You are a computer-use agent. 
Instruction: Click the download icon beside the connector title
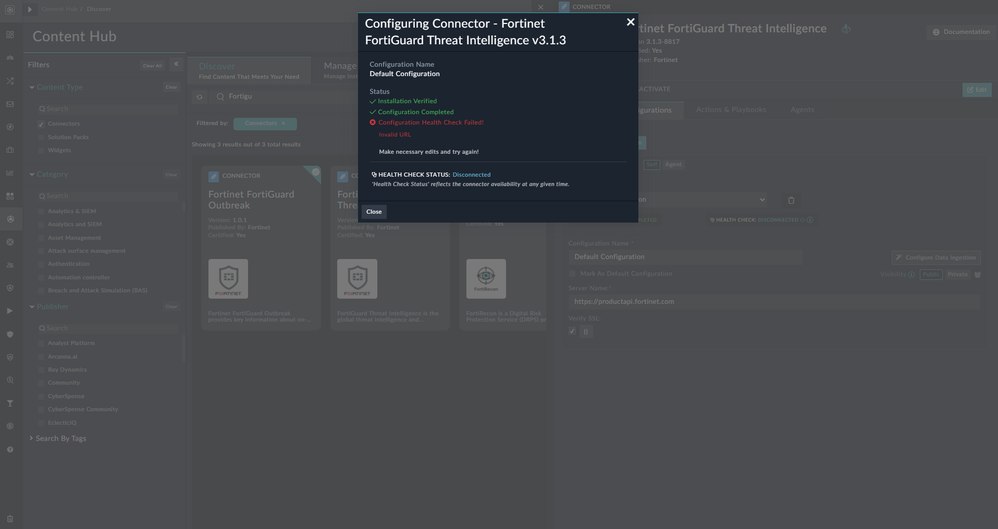(x=846, y=29)
